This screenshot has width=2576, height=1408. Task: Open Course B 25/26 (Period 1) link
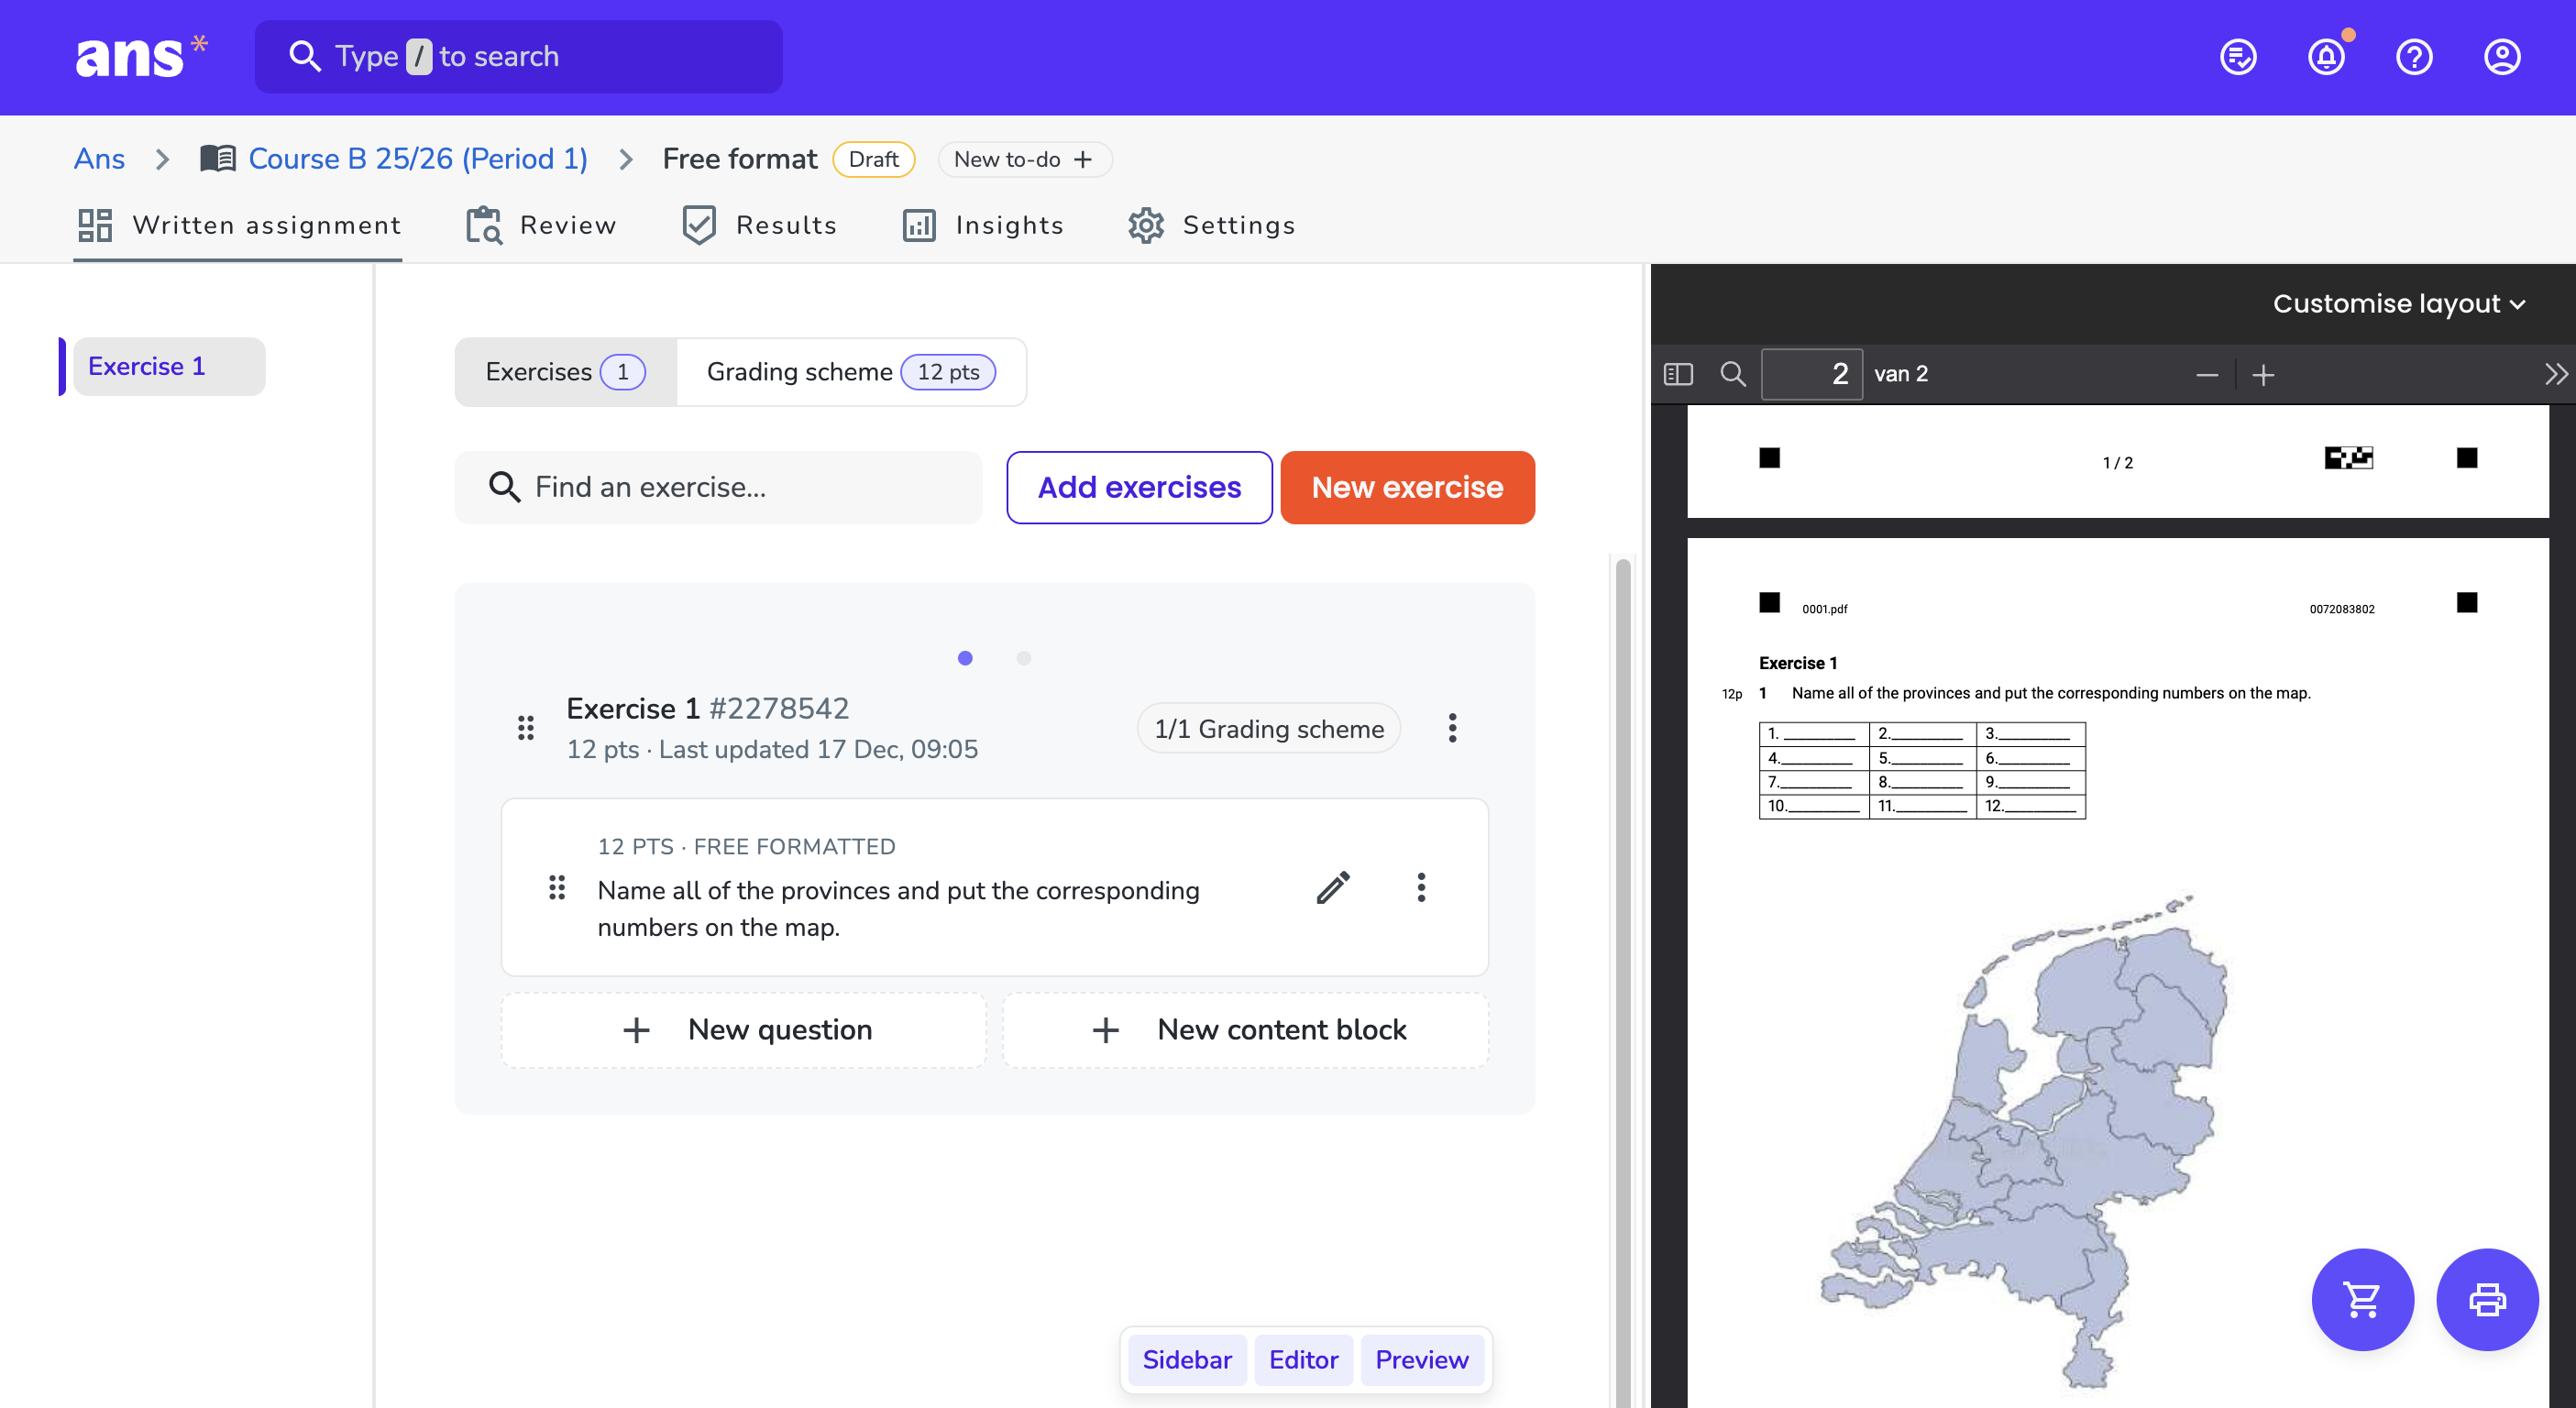pyautogui.click(x=418, y=158)
